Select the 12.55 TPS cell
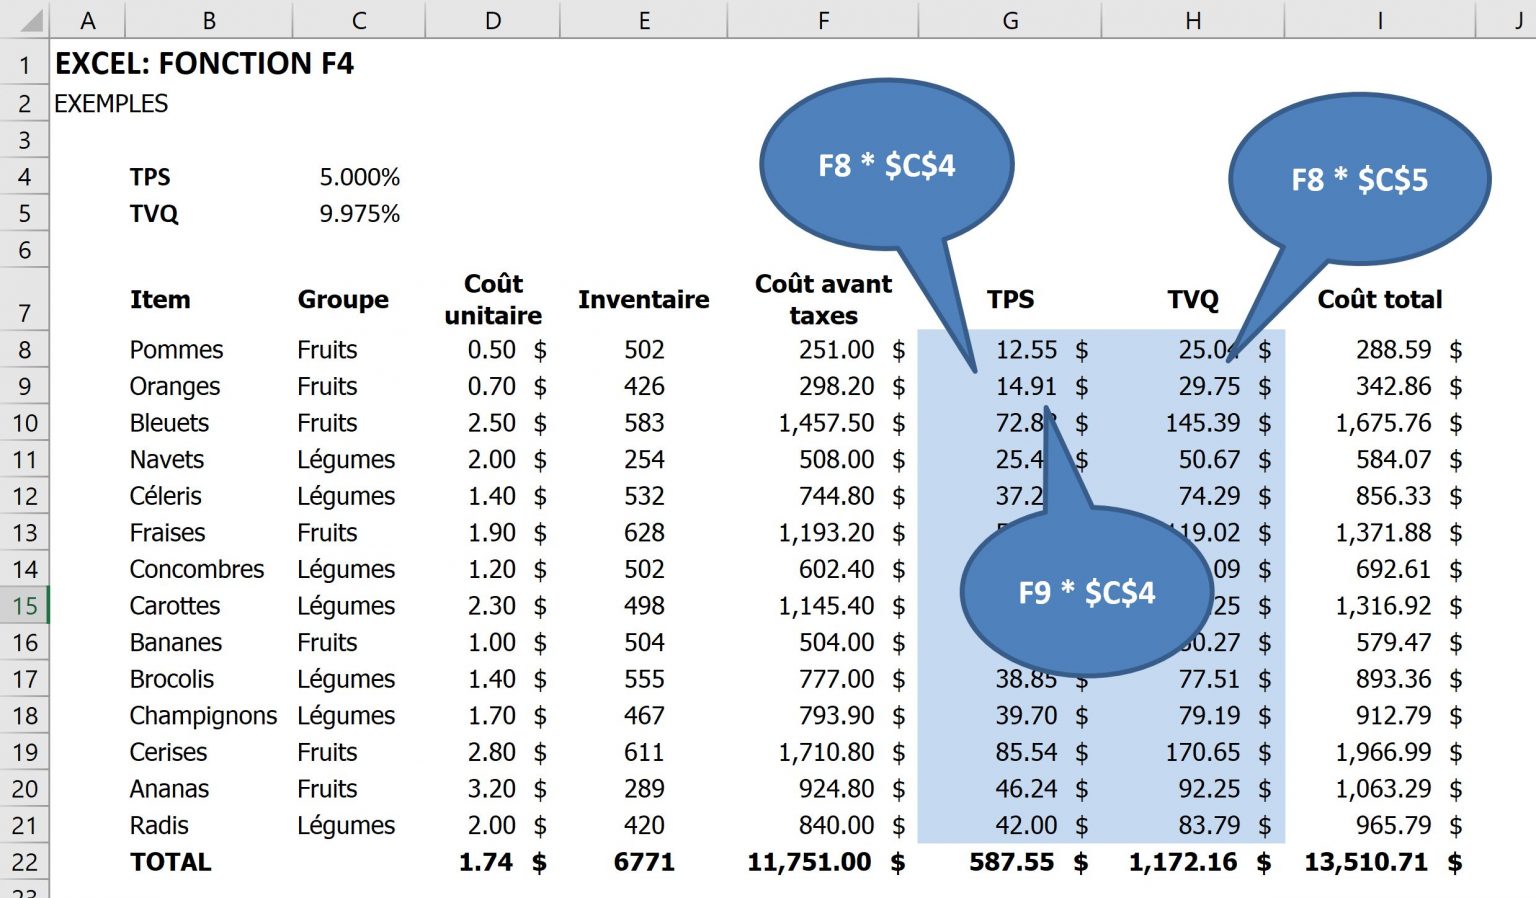 pos(1010,350)
